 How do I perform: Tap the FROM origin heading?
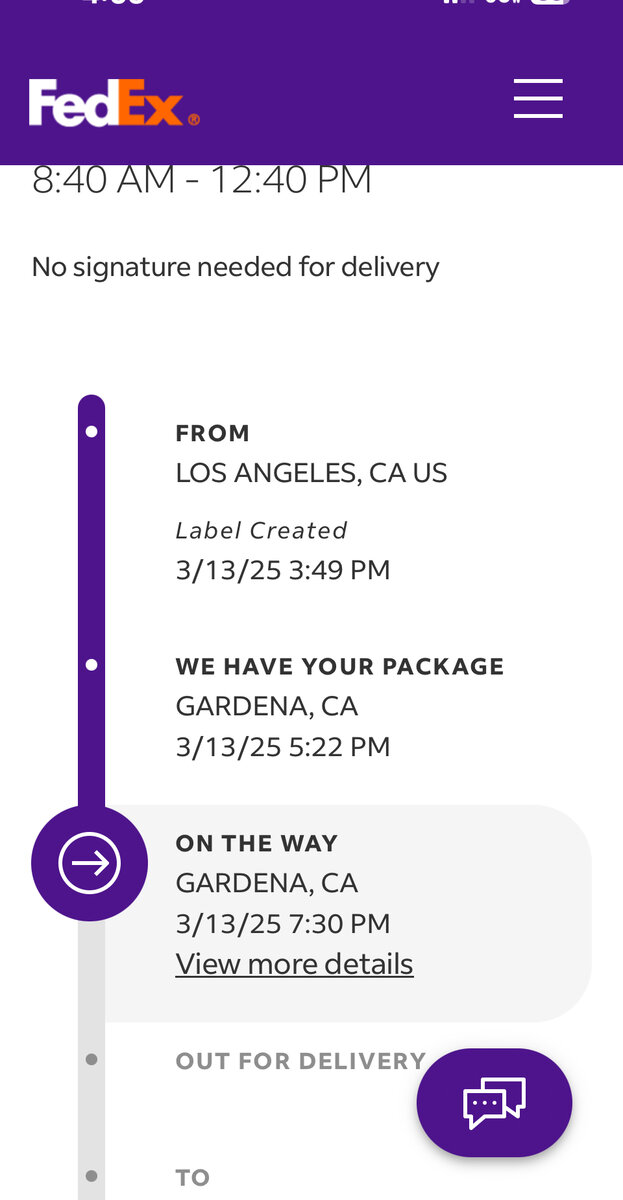coord(213,433)
